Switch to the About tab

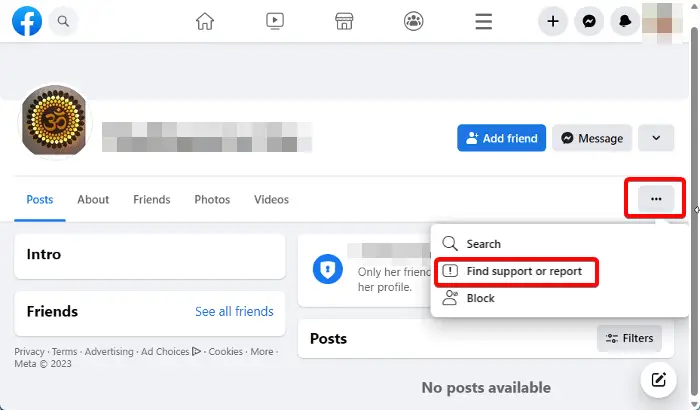coord(93,200)
